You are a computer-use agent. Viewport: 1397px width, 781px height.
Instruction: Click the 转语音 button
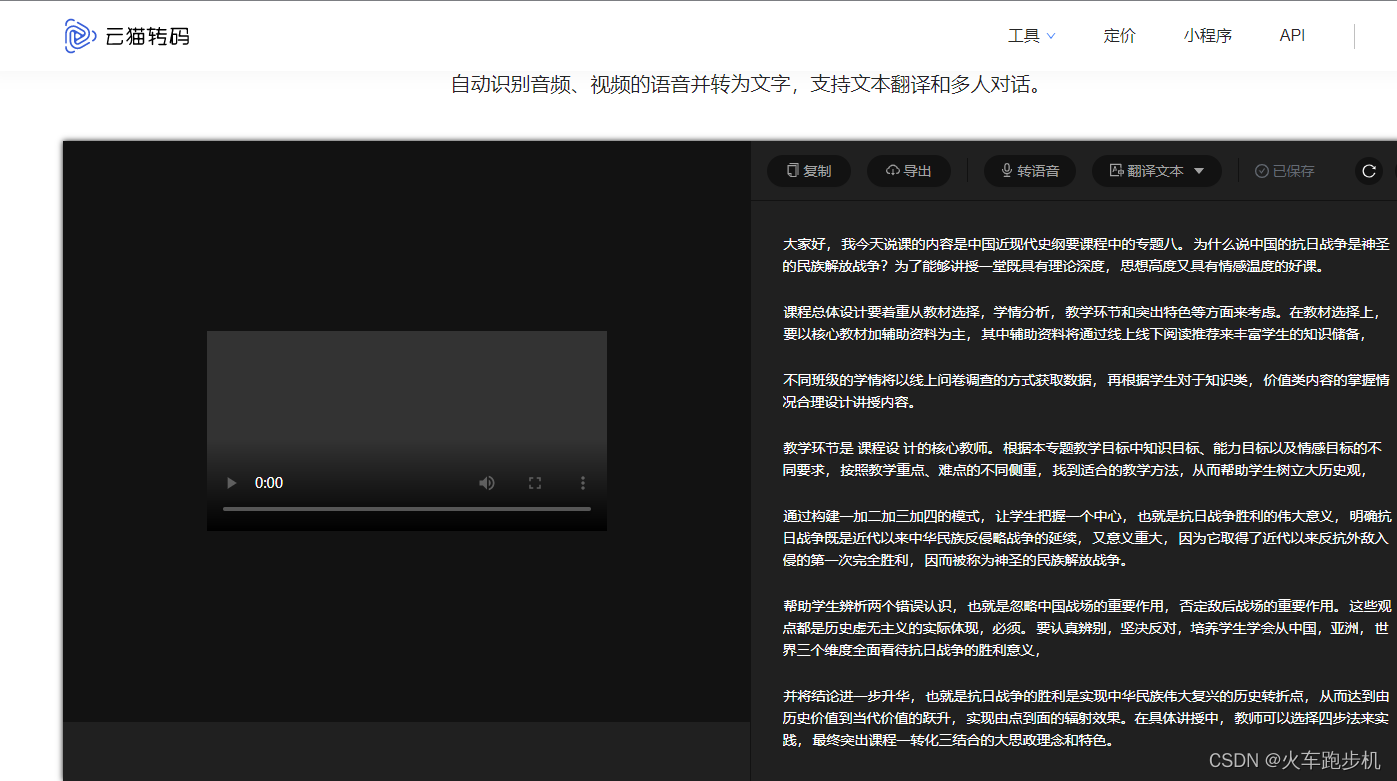coord(1030,171)
